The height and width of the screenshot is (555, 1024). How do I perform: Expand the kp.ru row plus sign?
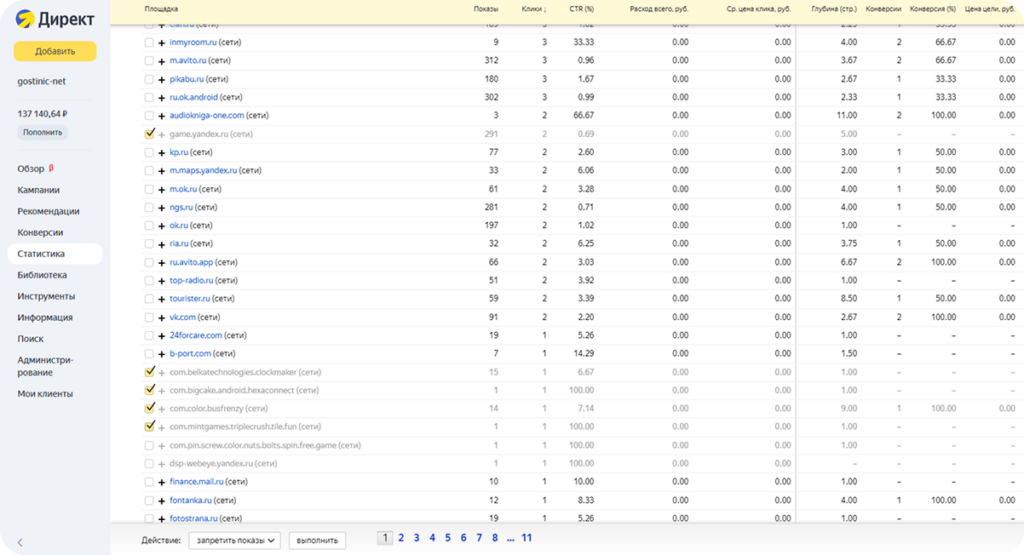pos(161,152)
